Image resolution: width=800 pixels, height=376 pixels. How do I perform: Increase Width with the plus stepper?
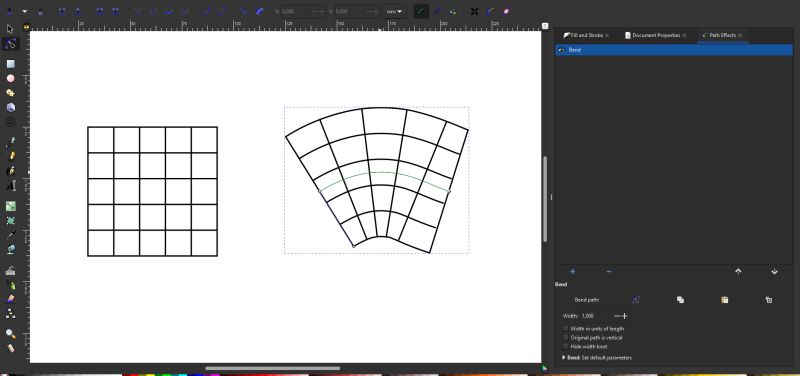[x=624, y=316]
